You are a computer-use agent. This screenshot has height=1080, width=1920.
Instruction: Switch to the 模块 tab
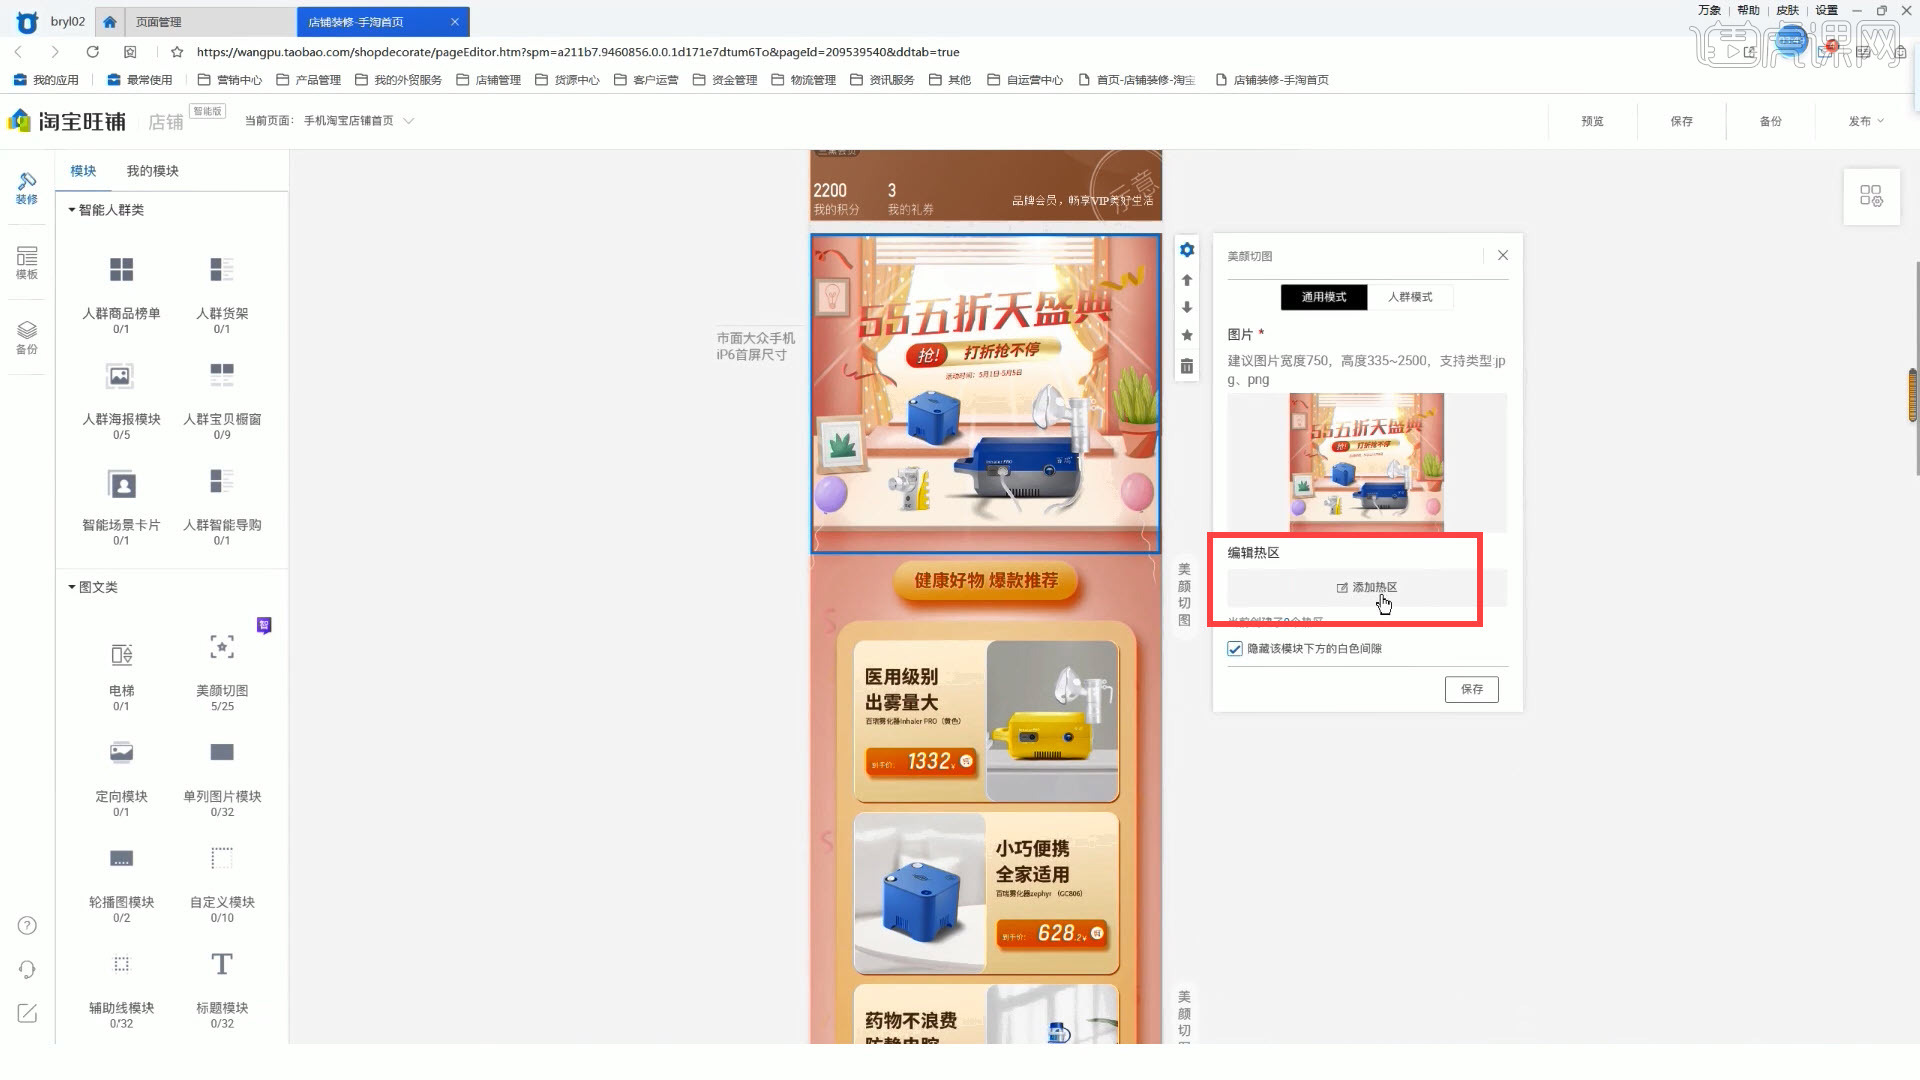pos(83,171)
